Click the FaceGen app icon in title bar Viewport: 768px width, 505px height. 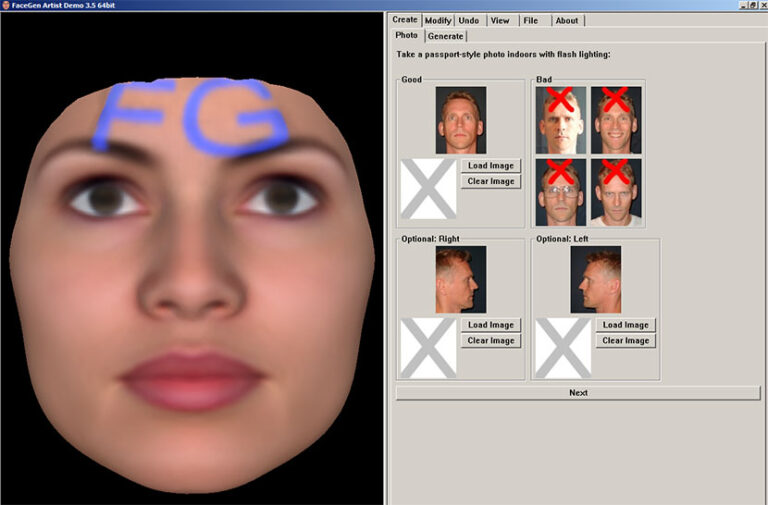point(5,5)
